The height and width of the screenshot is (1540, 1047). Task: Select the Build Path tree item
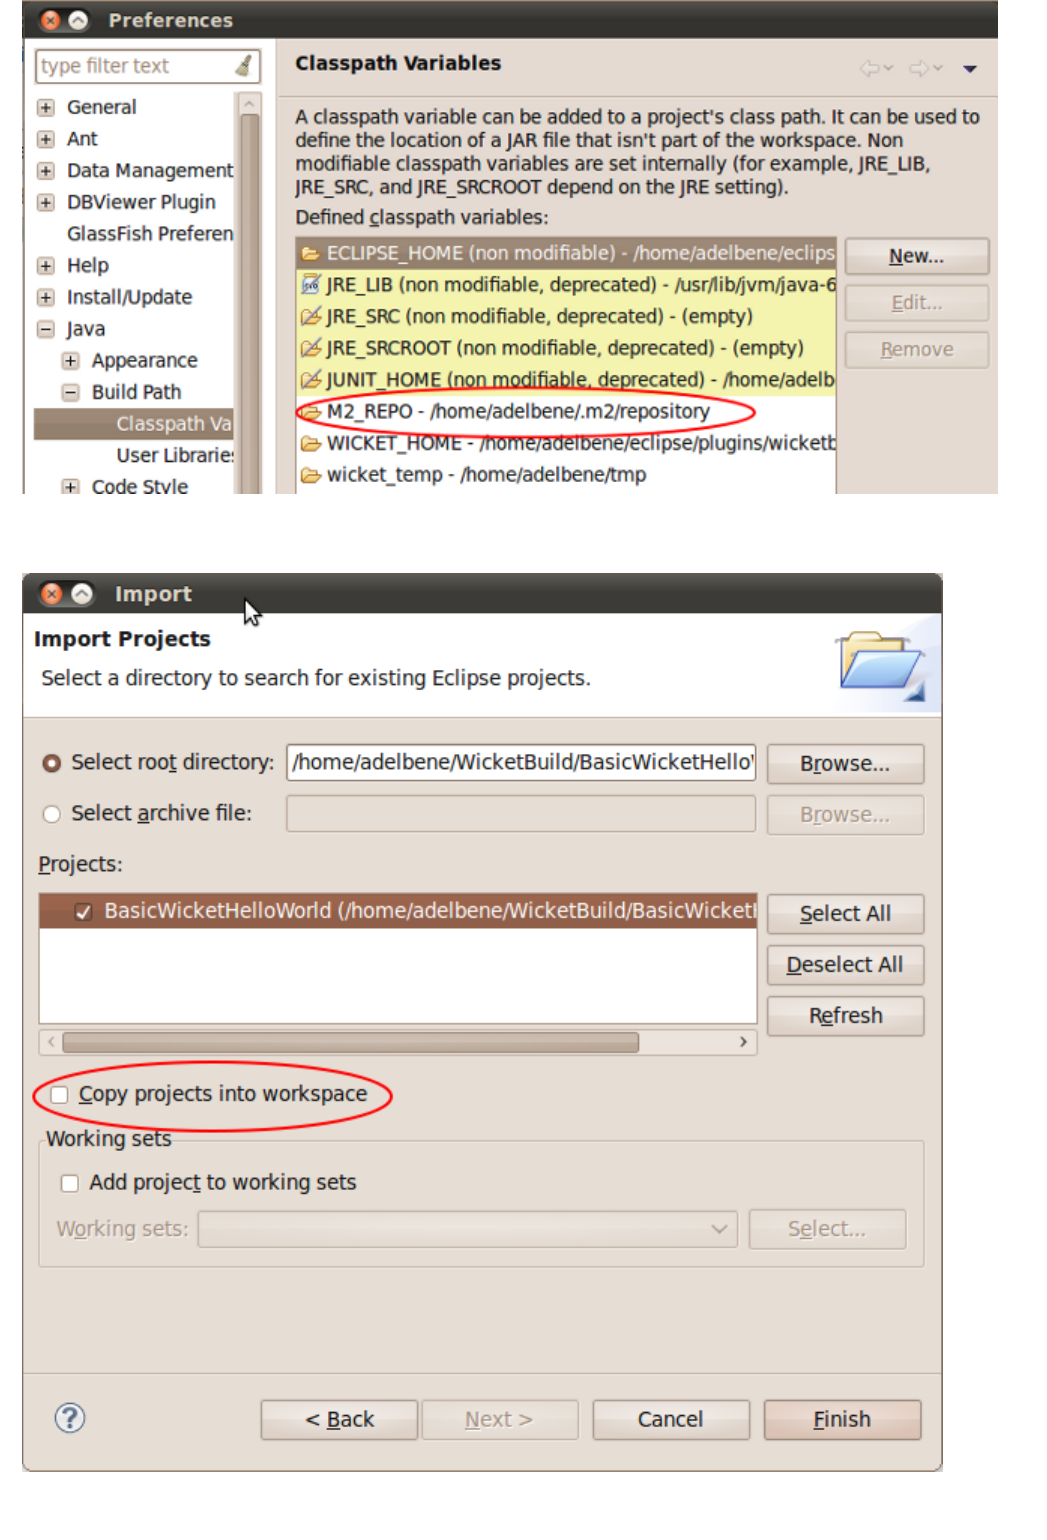pyautogui.click(x=137, y=392)
